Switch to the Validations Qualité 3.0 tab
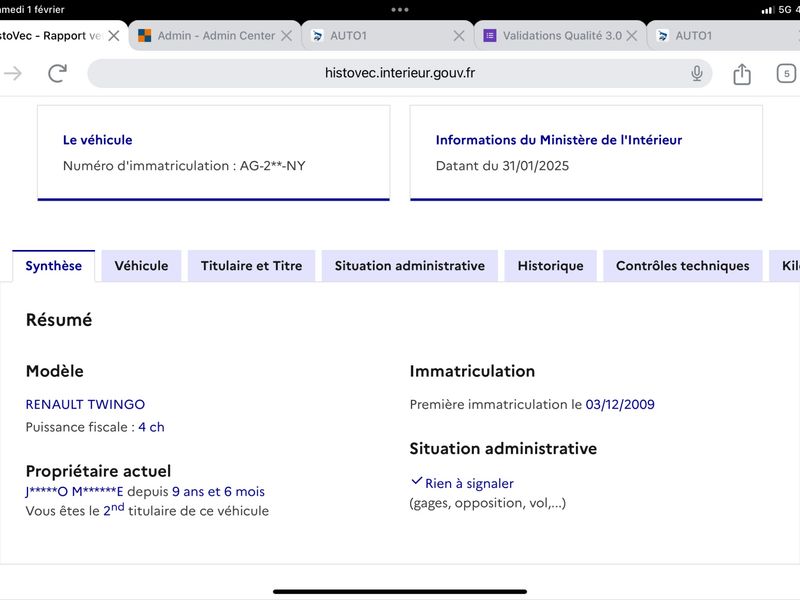The image size is (800, 600). tap(562, 36)
